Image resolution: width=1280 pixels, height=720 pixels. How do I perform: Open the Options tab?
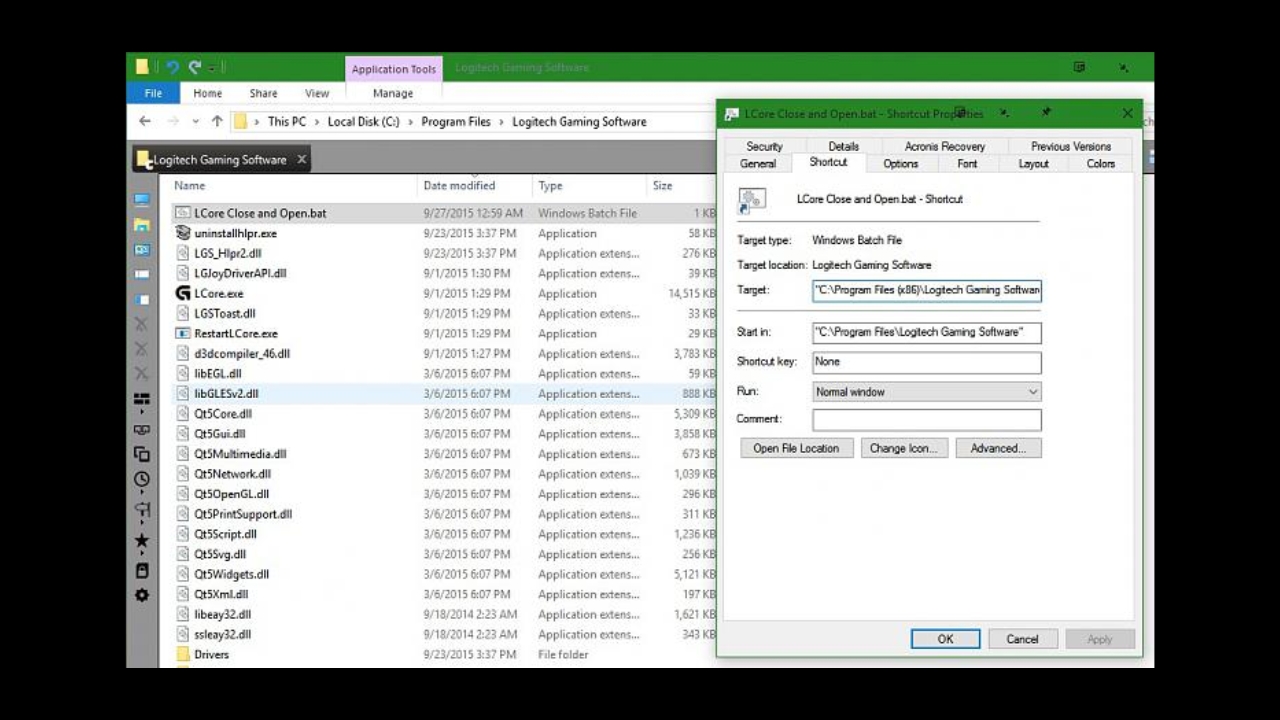(x=900, y=163)
